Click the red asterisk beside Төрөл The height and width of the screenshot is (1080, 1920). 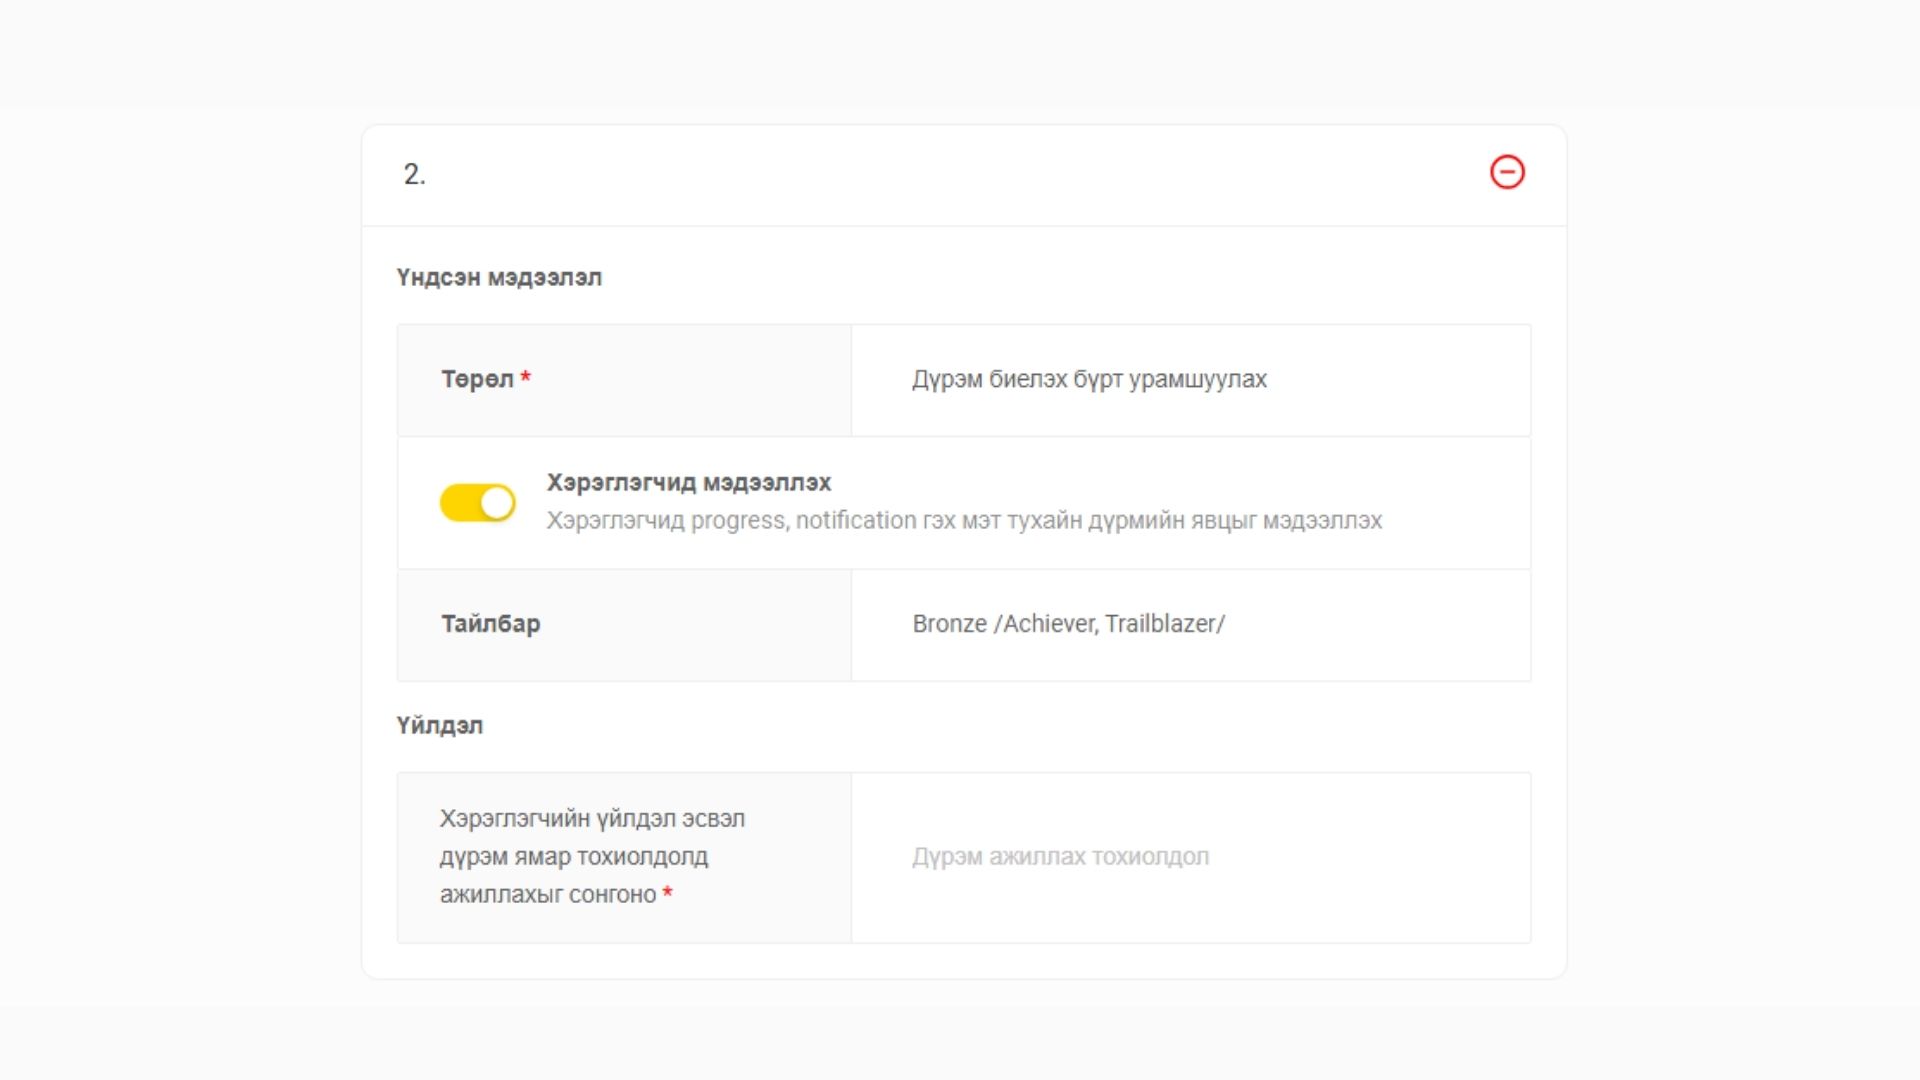point(525,377)
